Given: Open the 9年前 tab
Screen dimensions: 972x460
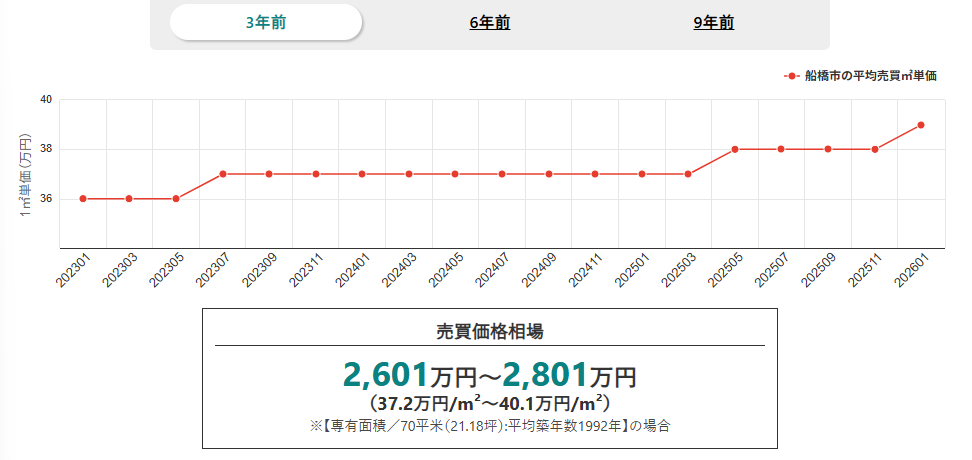Looking at the screenshot, I should 714,23.
